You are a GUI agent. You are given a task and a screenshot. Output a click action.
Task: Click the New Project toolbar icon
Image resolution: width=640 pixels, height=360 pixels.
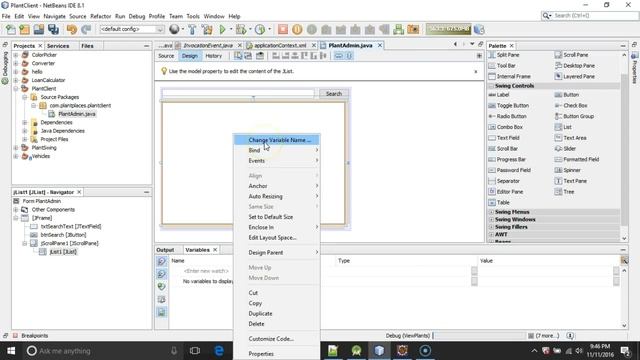coord(24,29)
